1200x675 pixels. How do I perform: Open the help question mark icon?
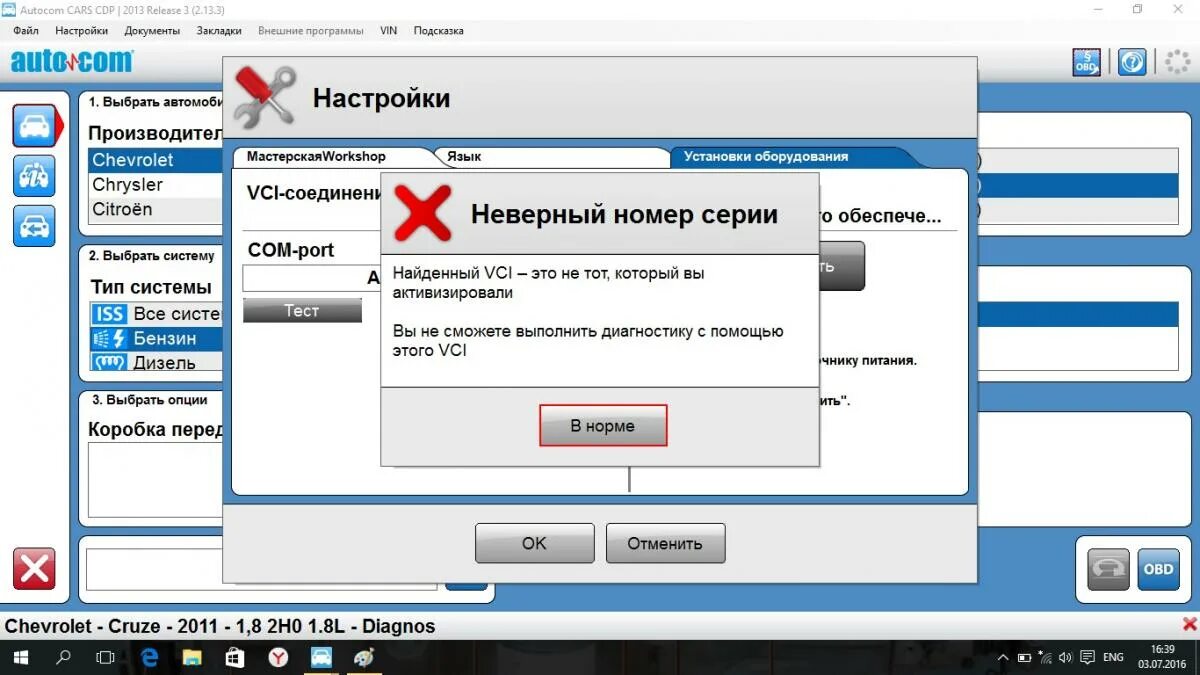pyautogui.click(x=1133, y=62)
